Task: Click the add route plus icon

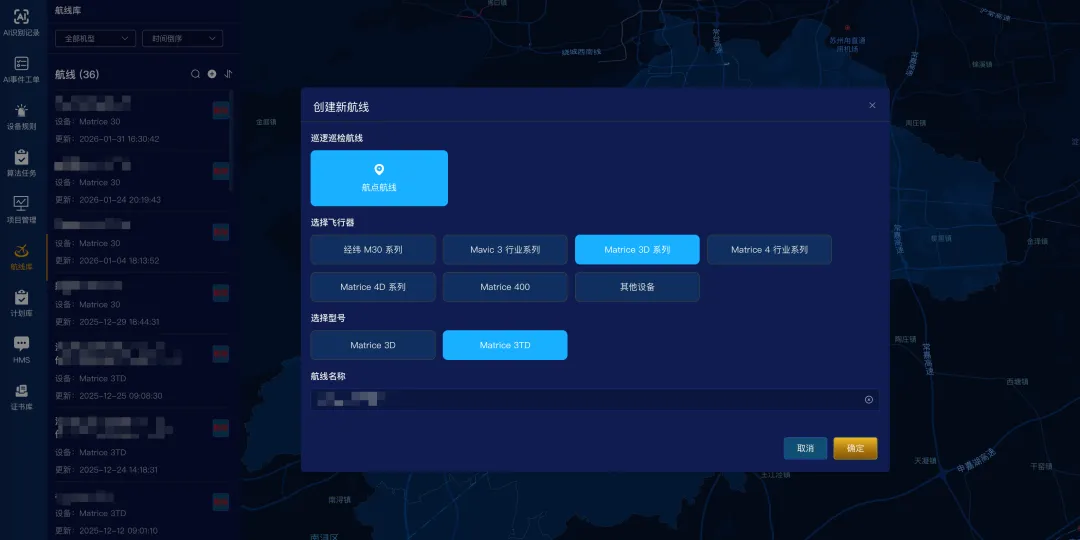Action: 212,74
